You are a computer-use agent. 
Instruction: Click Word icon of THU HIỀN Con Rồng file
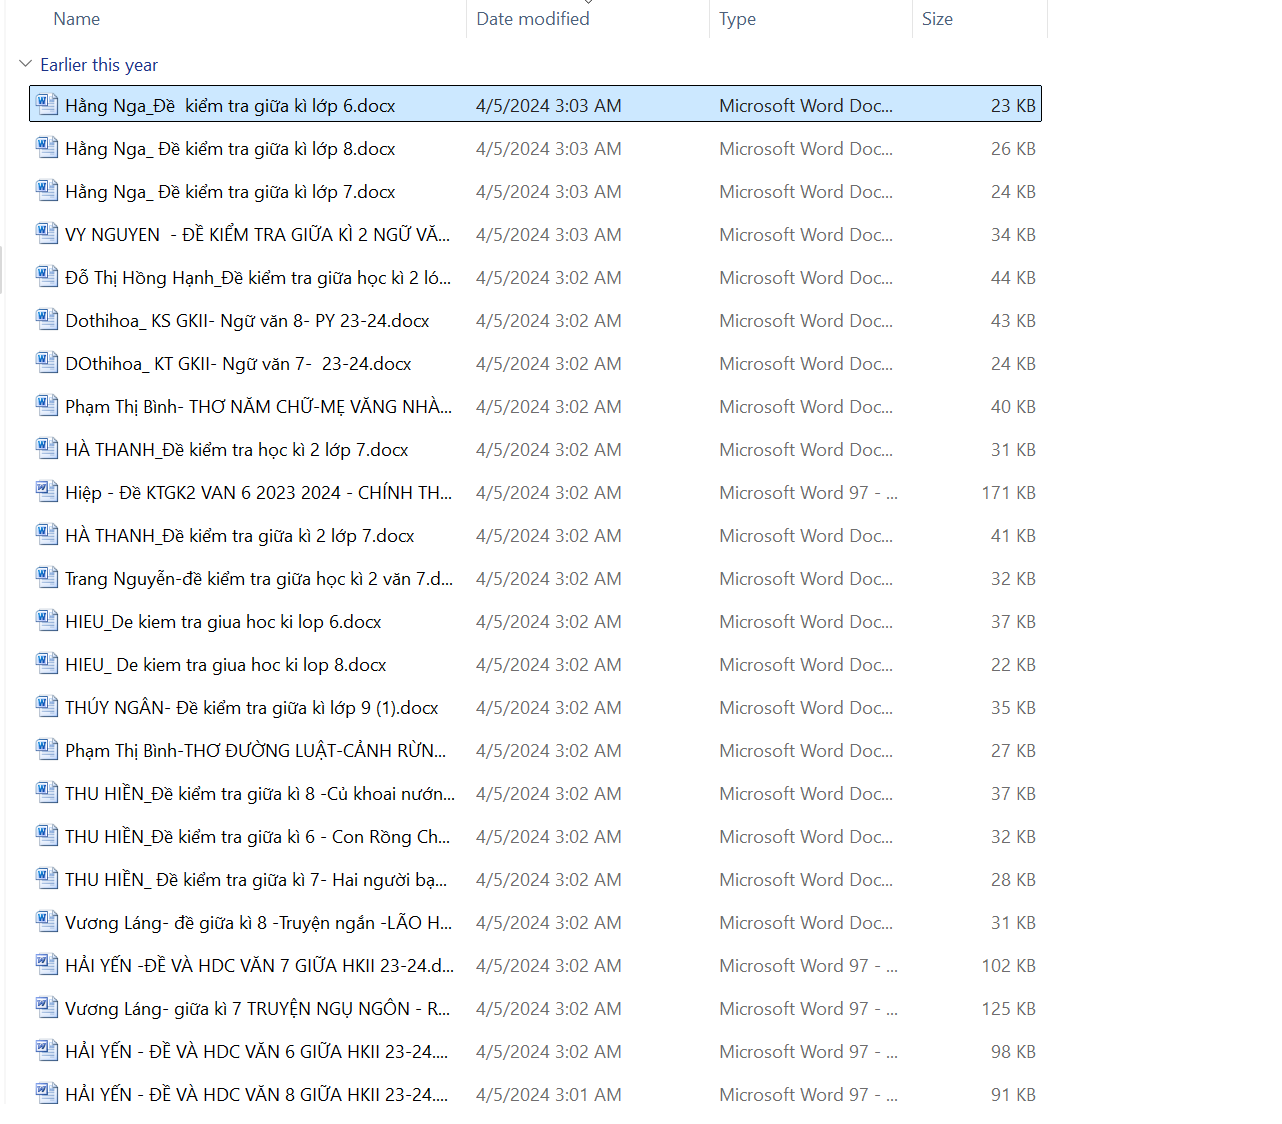(47, 835)
